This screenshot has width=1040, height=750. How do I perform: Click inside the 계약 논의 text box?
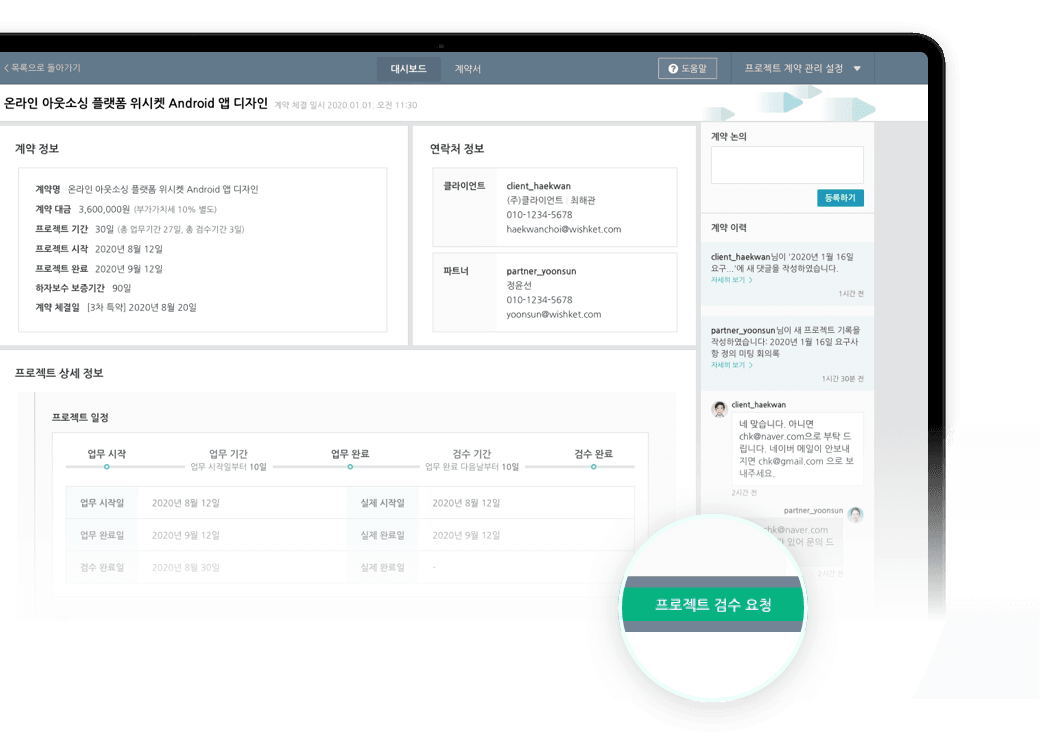[786, 165]
